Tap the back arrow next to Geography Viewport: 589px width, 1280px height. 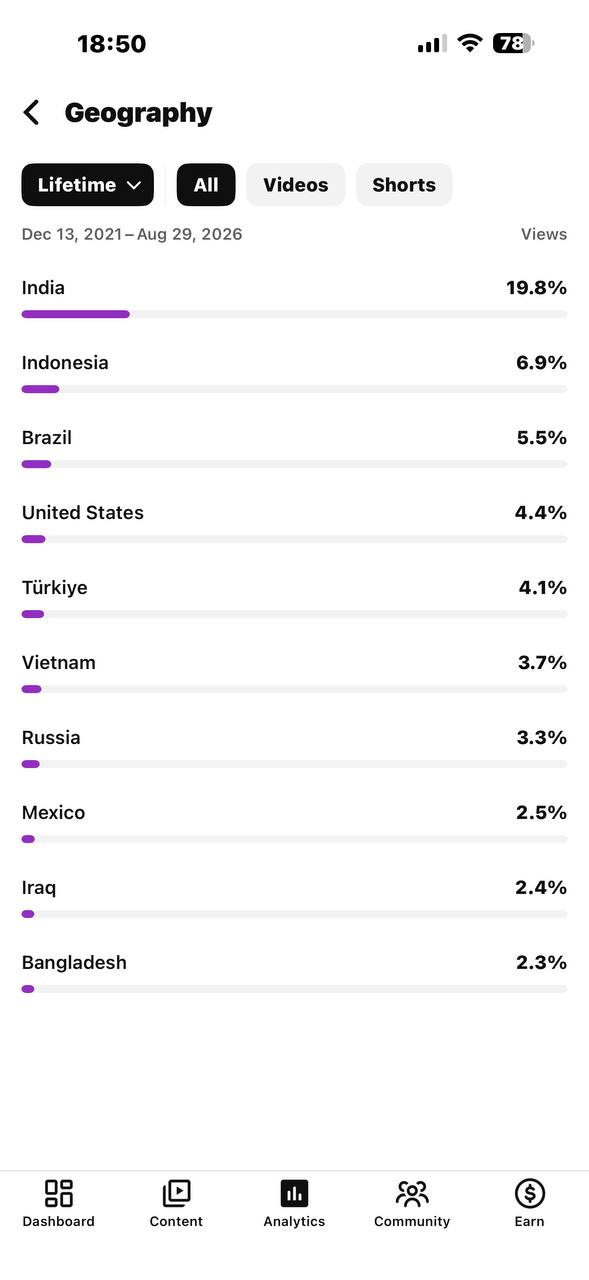(x=32, y=112)
